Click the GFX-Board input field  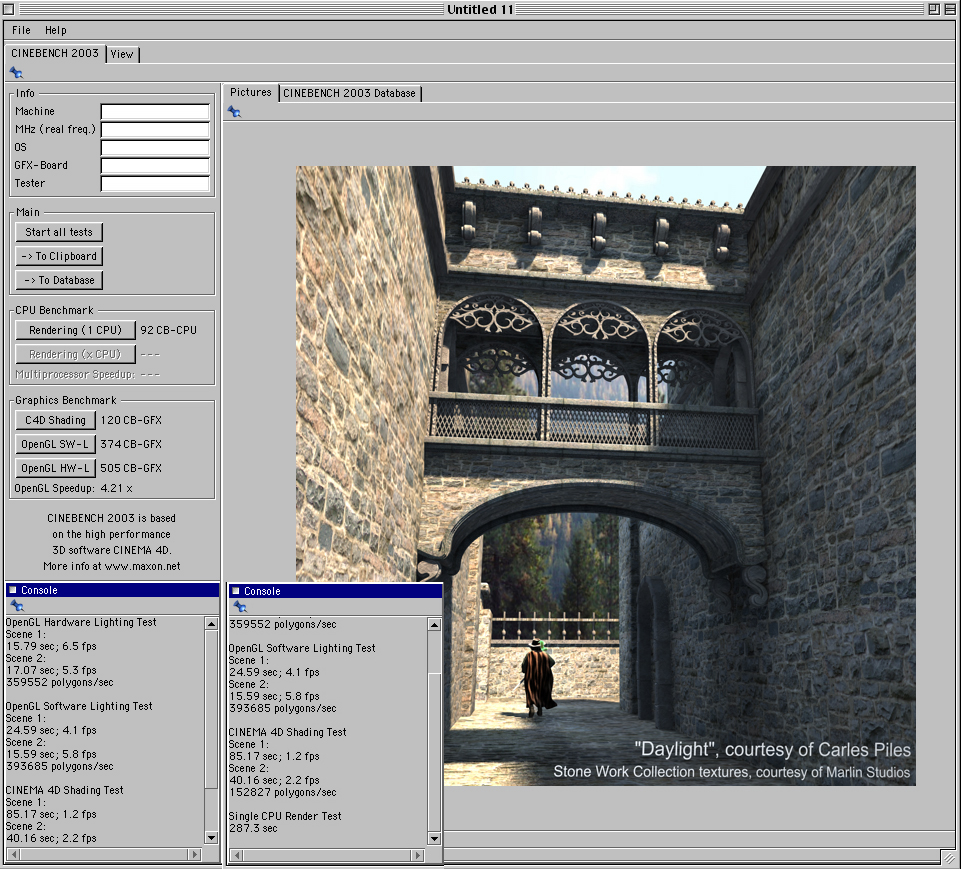point(155,165)
